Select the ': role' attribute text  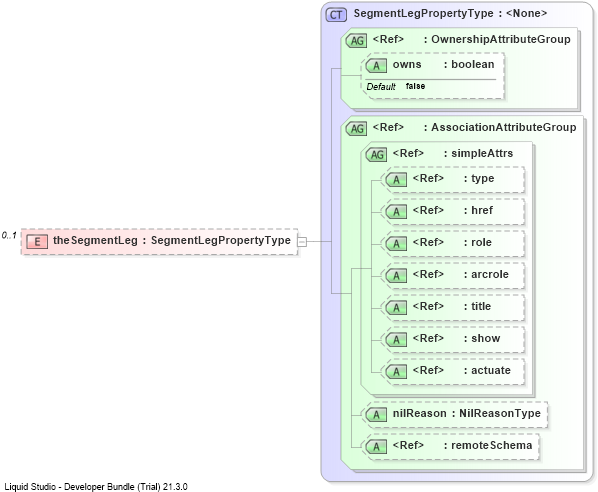(477, 243)
